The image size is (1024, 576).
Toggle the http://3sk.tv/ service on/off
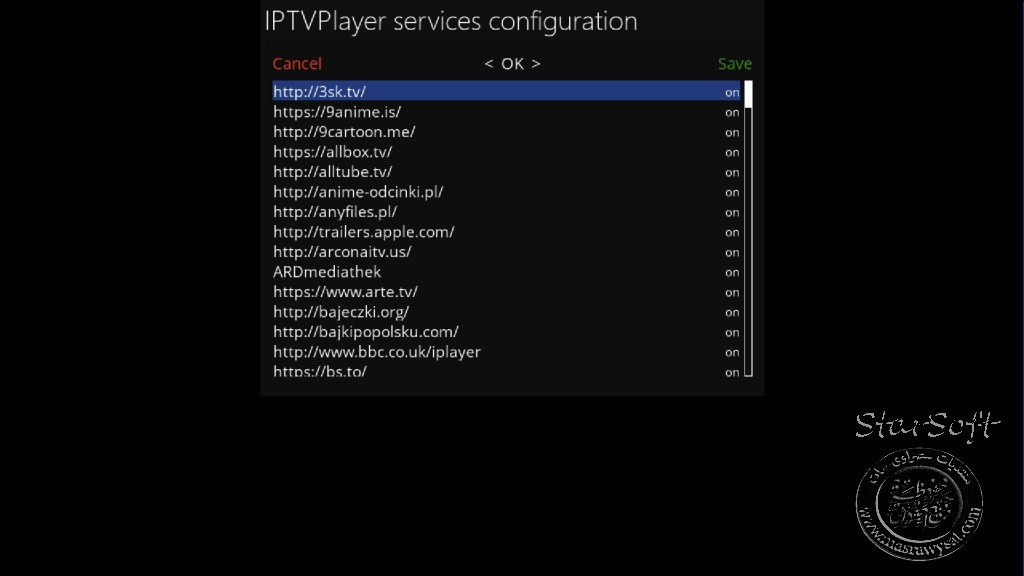pos(732,92)
